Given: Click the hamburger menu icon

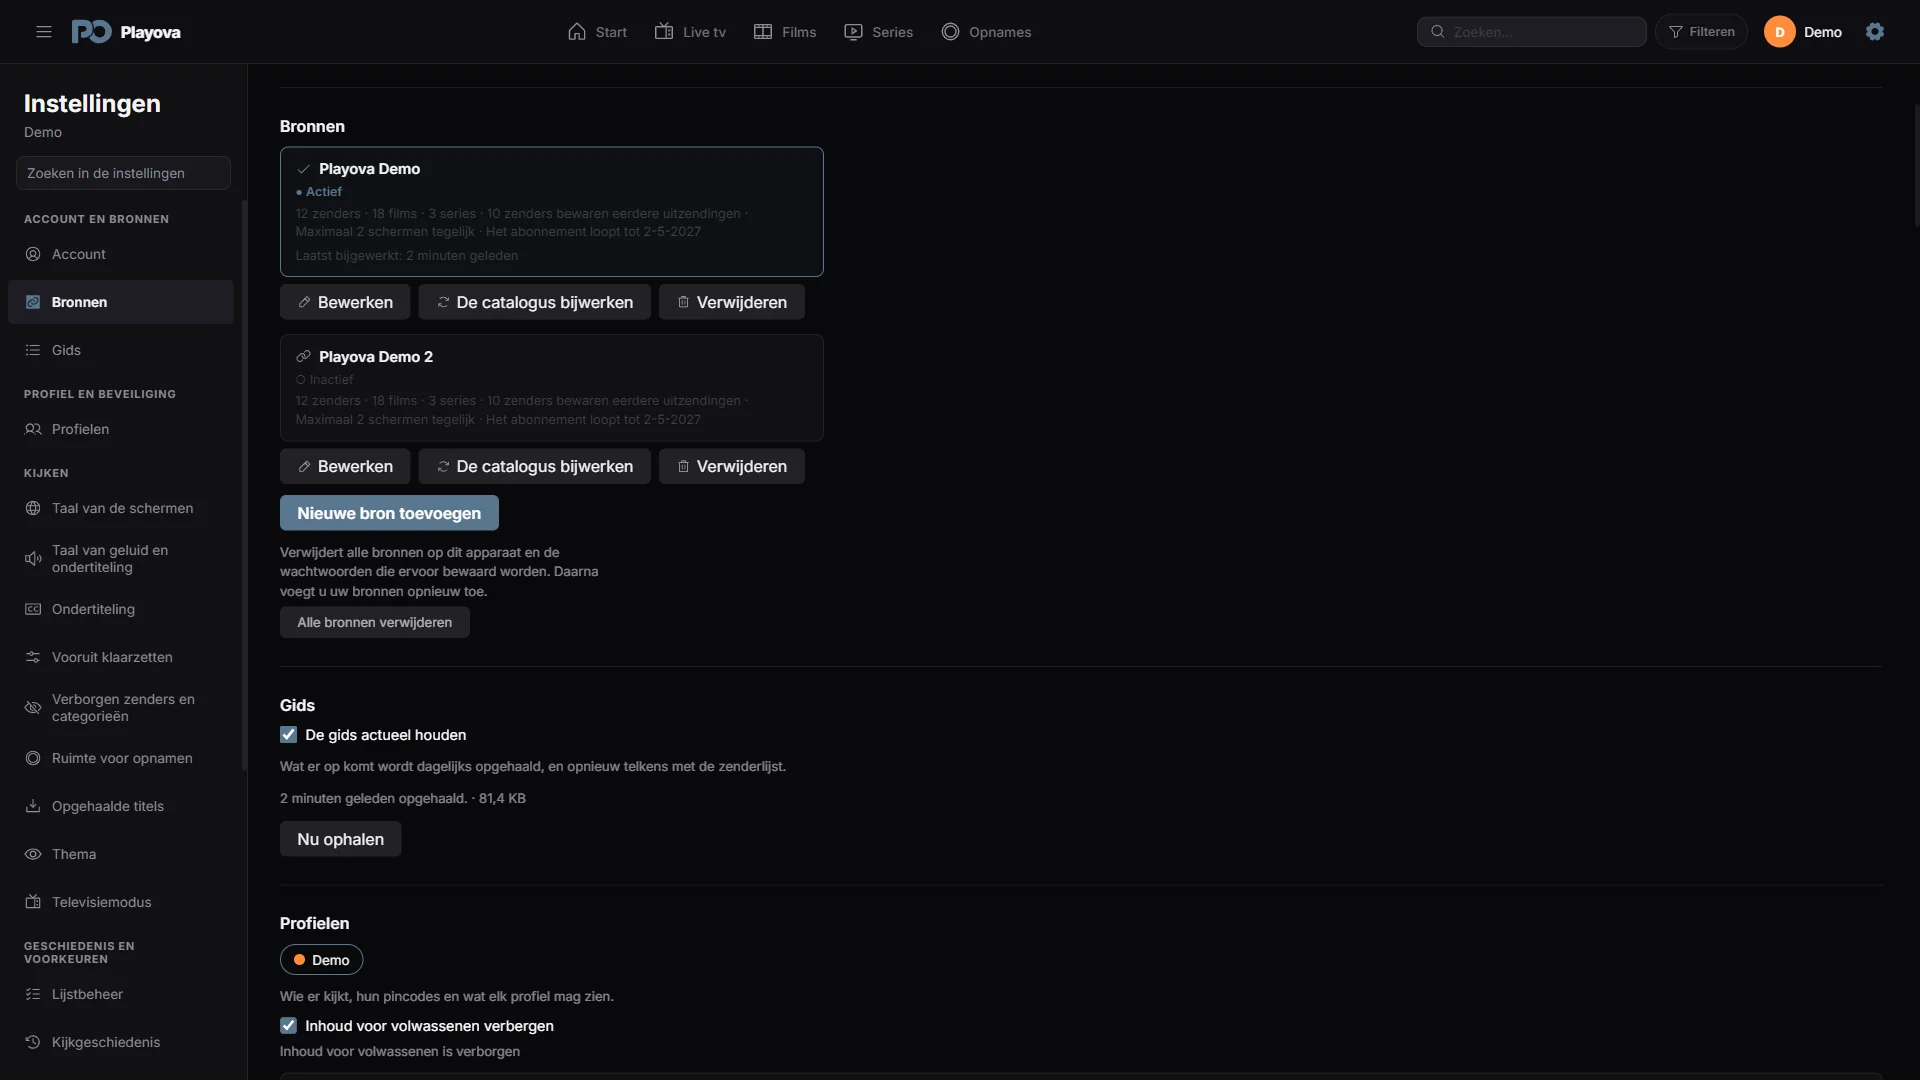Looking at the screenshot, I should tap(44, 32).
